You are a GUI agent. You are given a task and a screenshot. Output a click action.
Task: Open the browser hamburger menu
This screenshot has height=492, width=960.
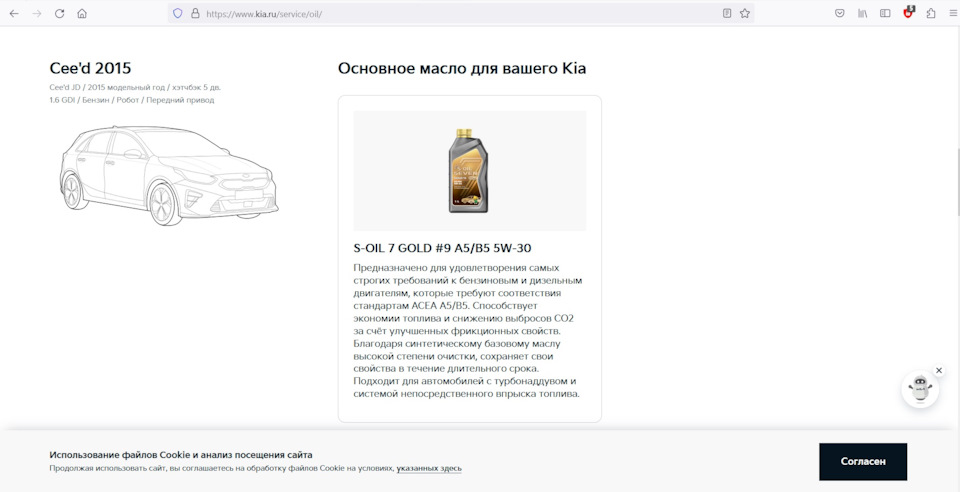[951, 13]
